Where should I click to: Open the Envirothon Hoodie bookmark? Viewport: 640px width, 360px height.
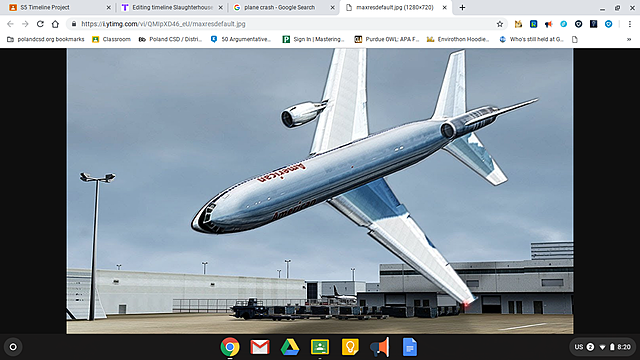point(458,39)
